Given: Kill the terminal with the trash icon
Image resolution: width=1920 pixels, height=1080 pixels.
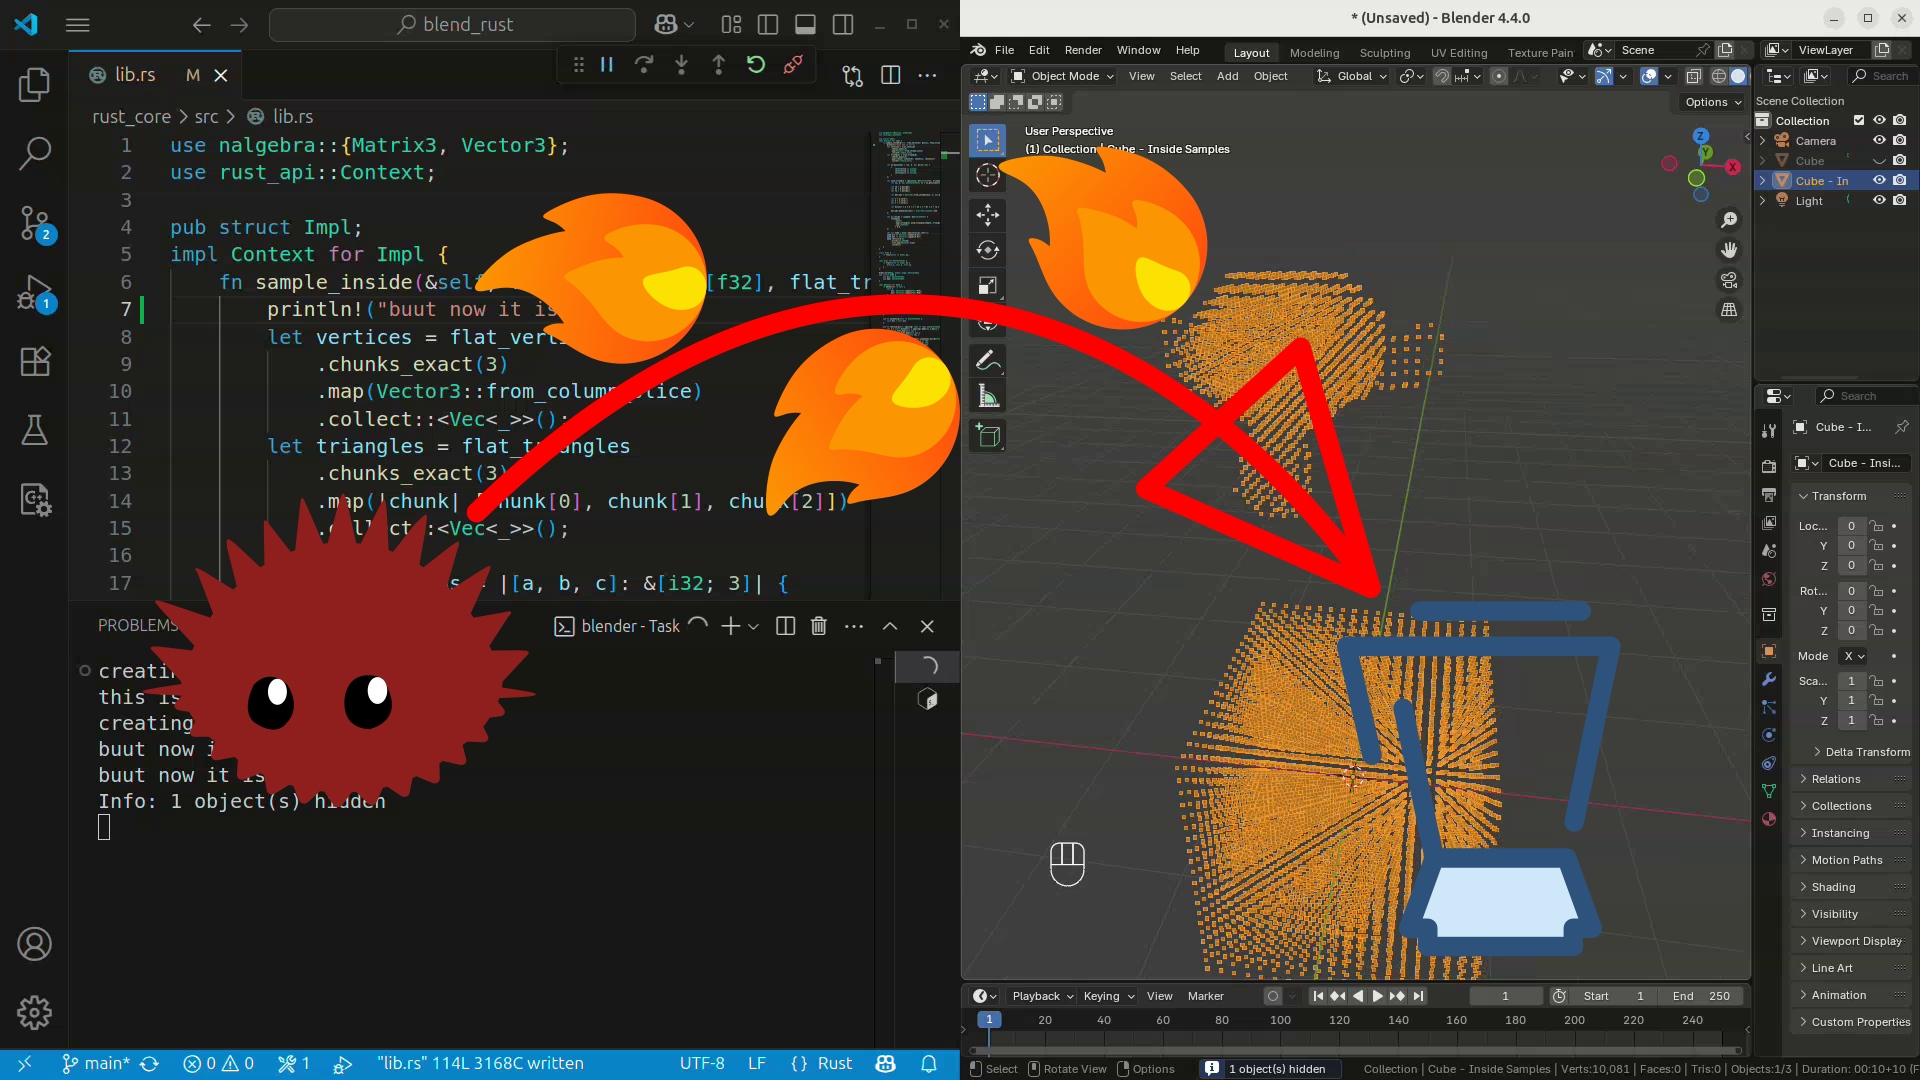Looking at the screenshot, I should (x=819, y=626).
